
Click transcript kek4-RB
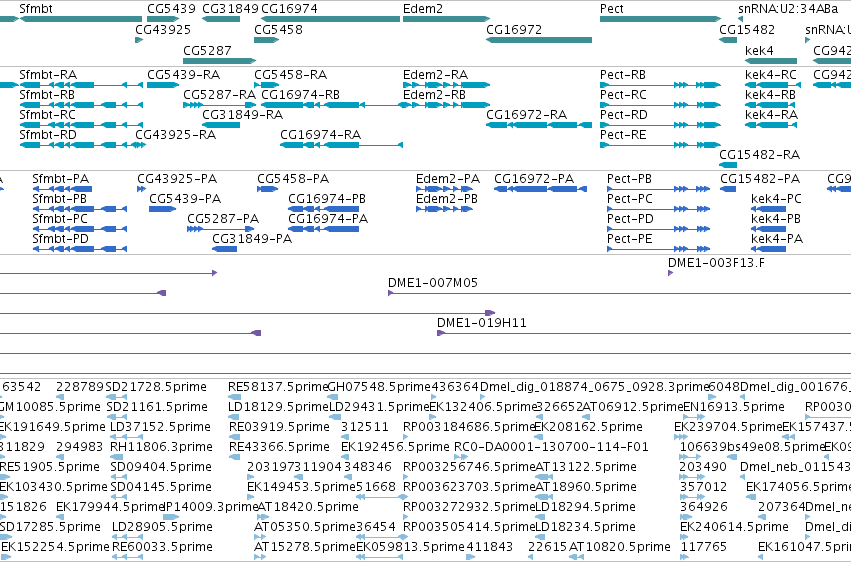pyautogui.click(x=771, y=105)
